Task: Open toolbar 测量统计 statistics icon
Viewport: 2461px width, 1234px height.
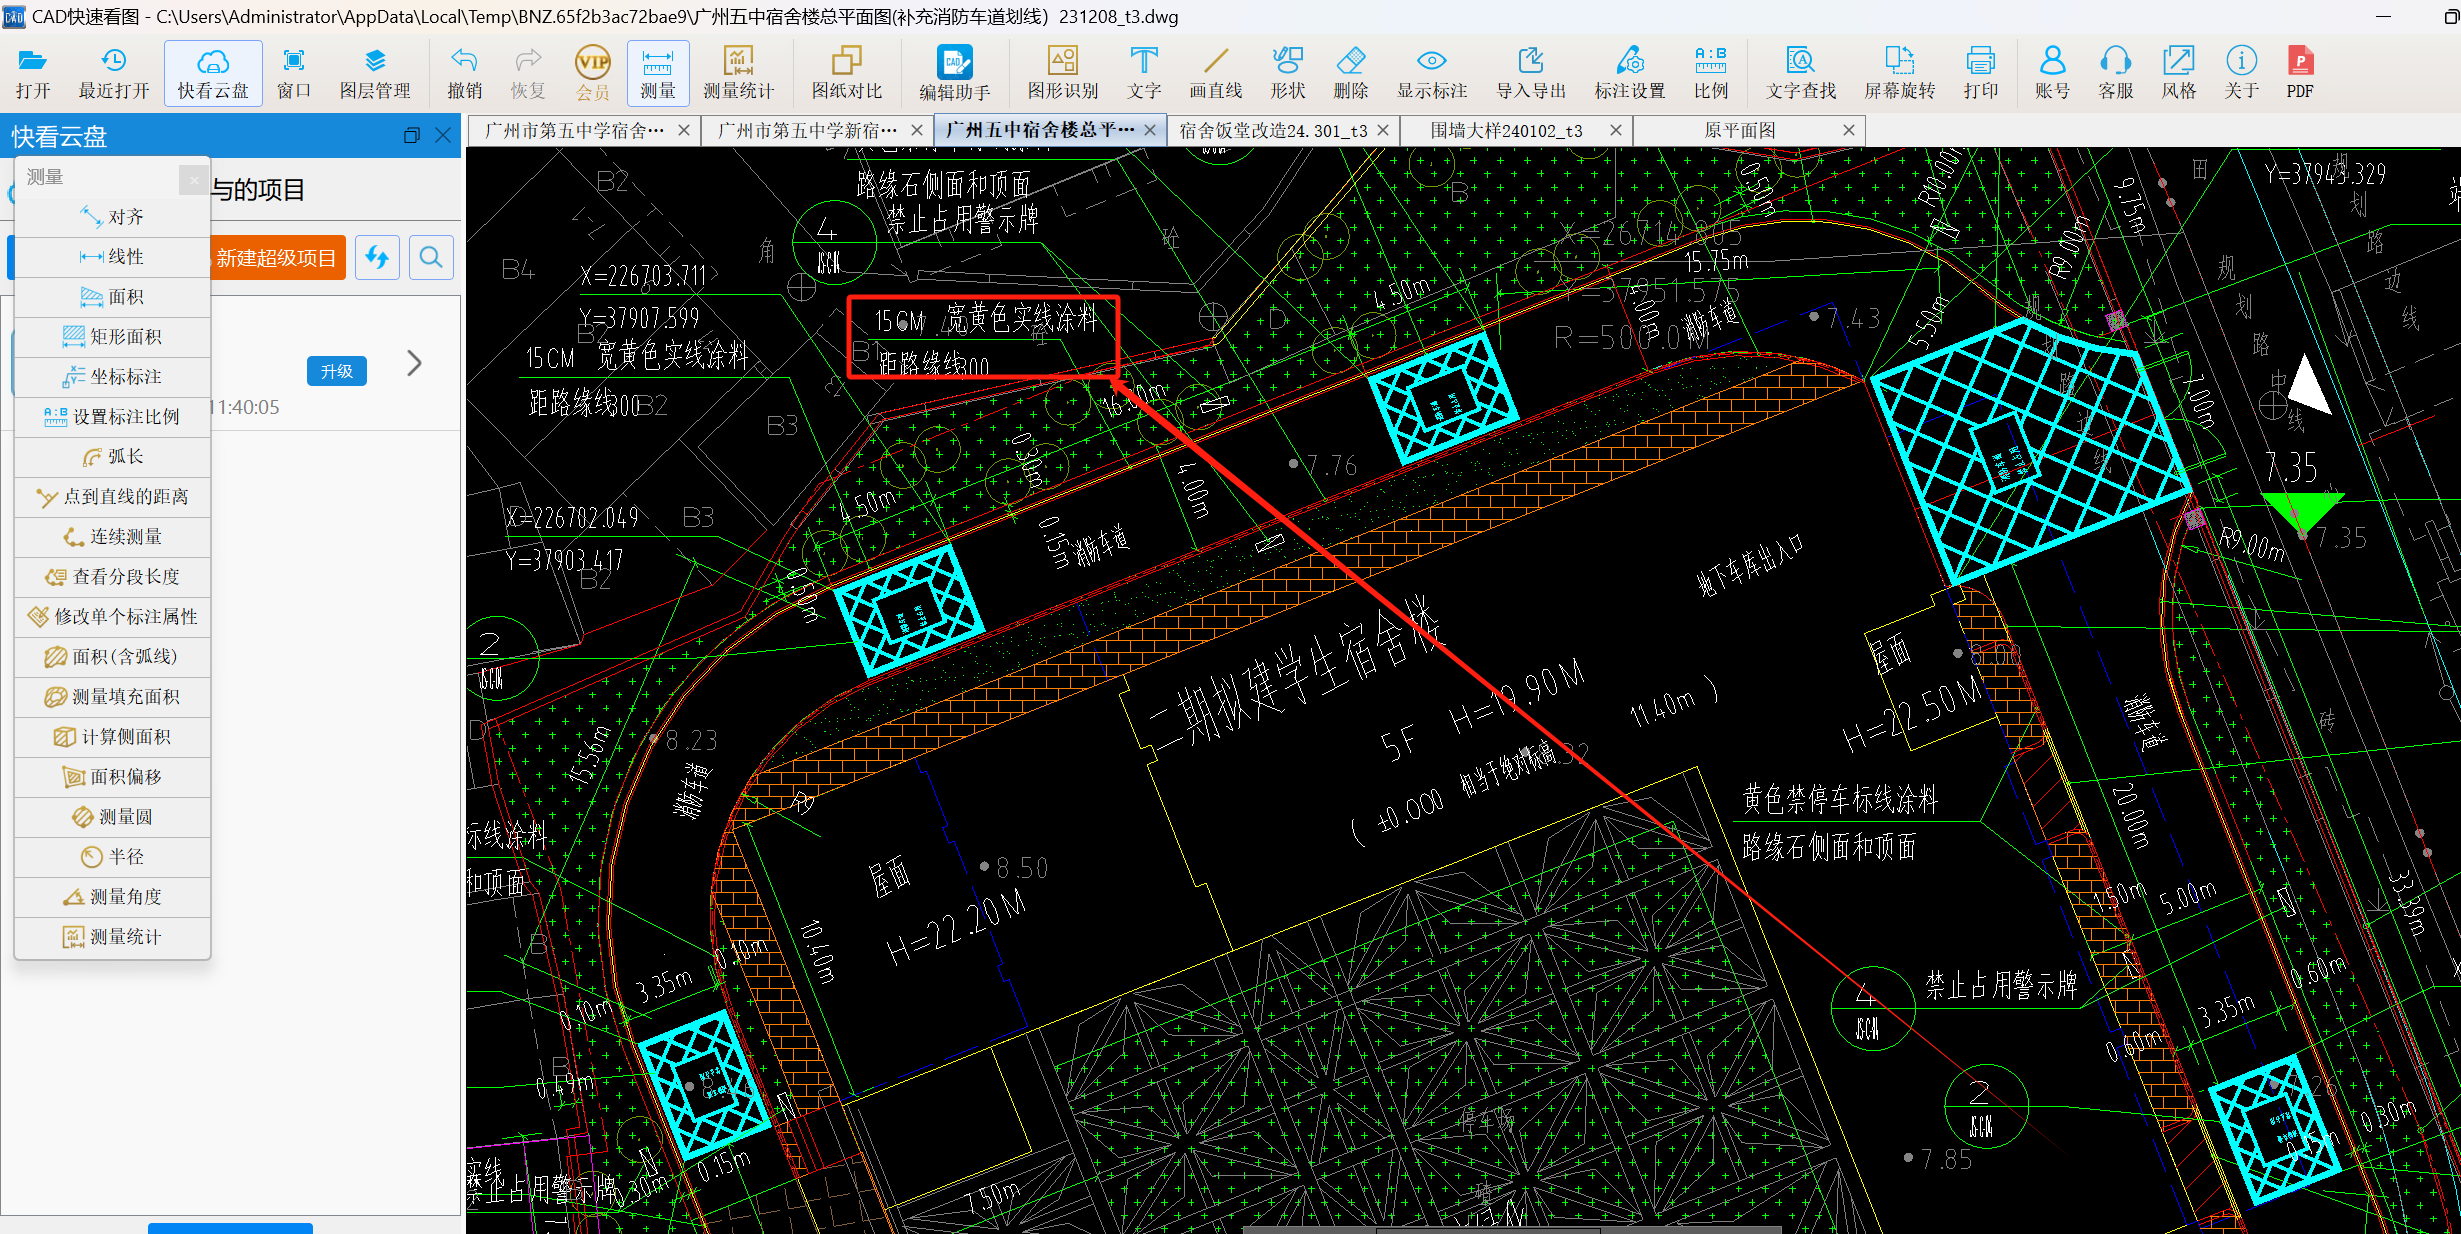Action: tap(738, 73)
